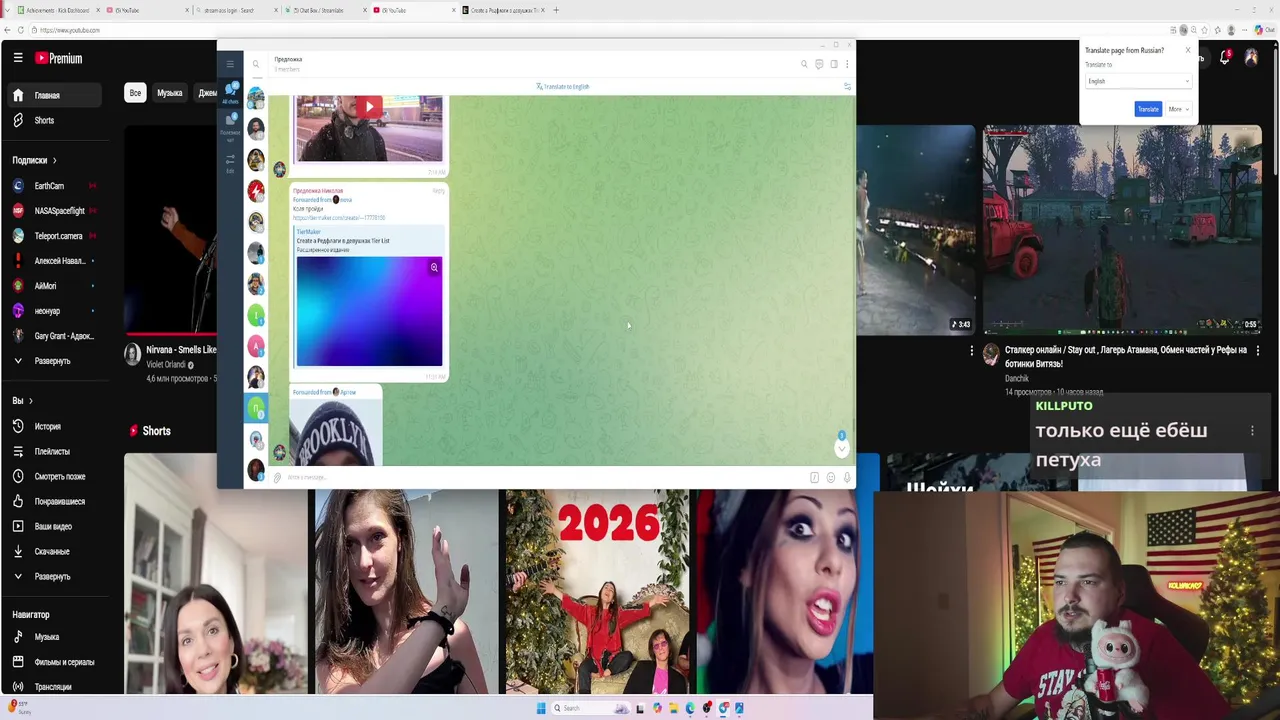This screenshot has width=1280, height=720.
Task: Click the Telegram sidebar search icon
Action: [256, 64]
